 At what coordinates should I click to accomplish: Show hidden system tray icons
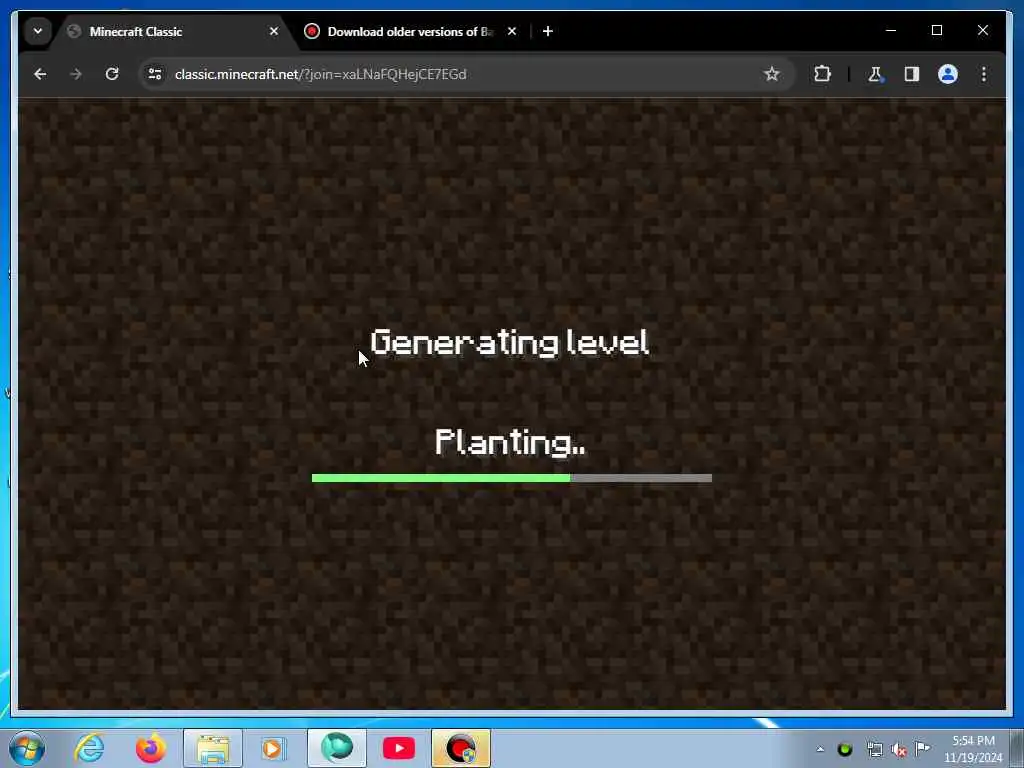pos(820,750)
